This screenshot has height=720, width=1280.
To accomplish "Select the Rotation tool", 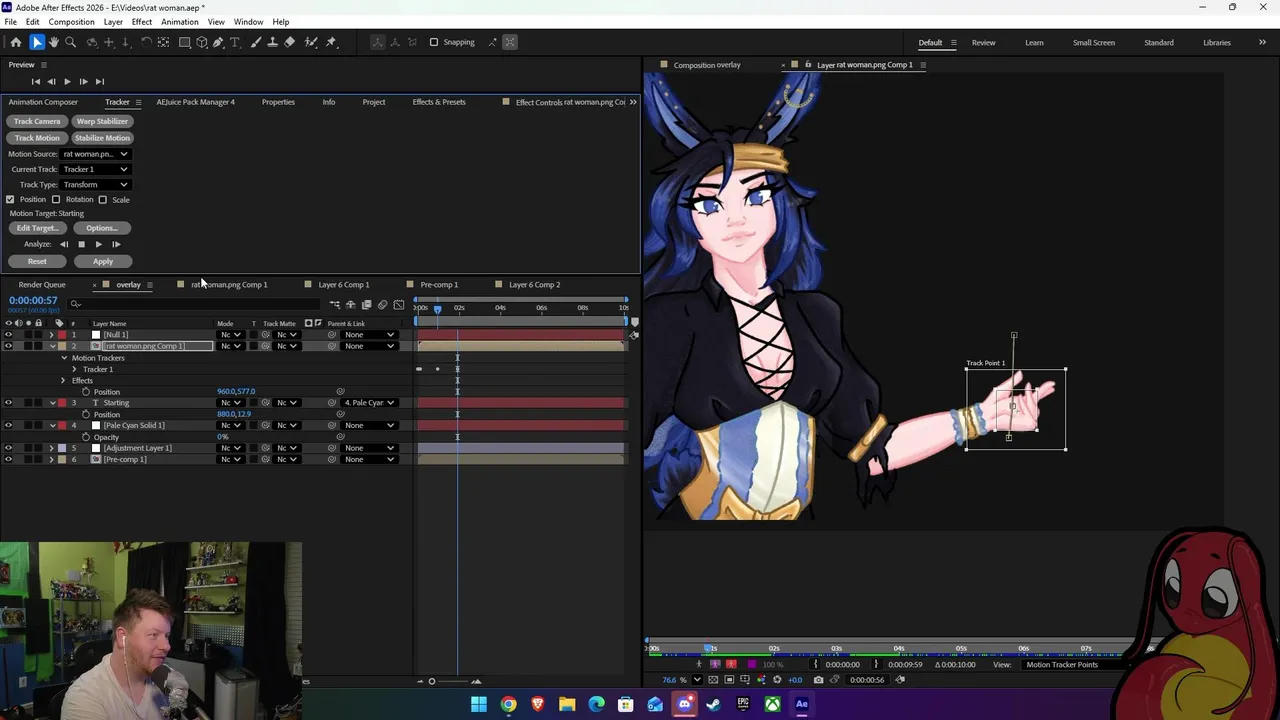I will (146, 42).
